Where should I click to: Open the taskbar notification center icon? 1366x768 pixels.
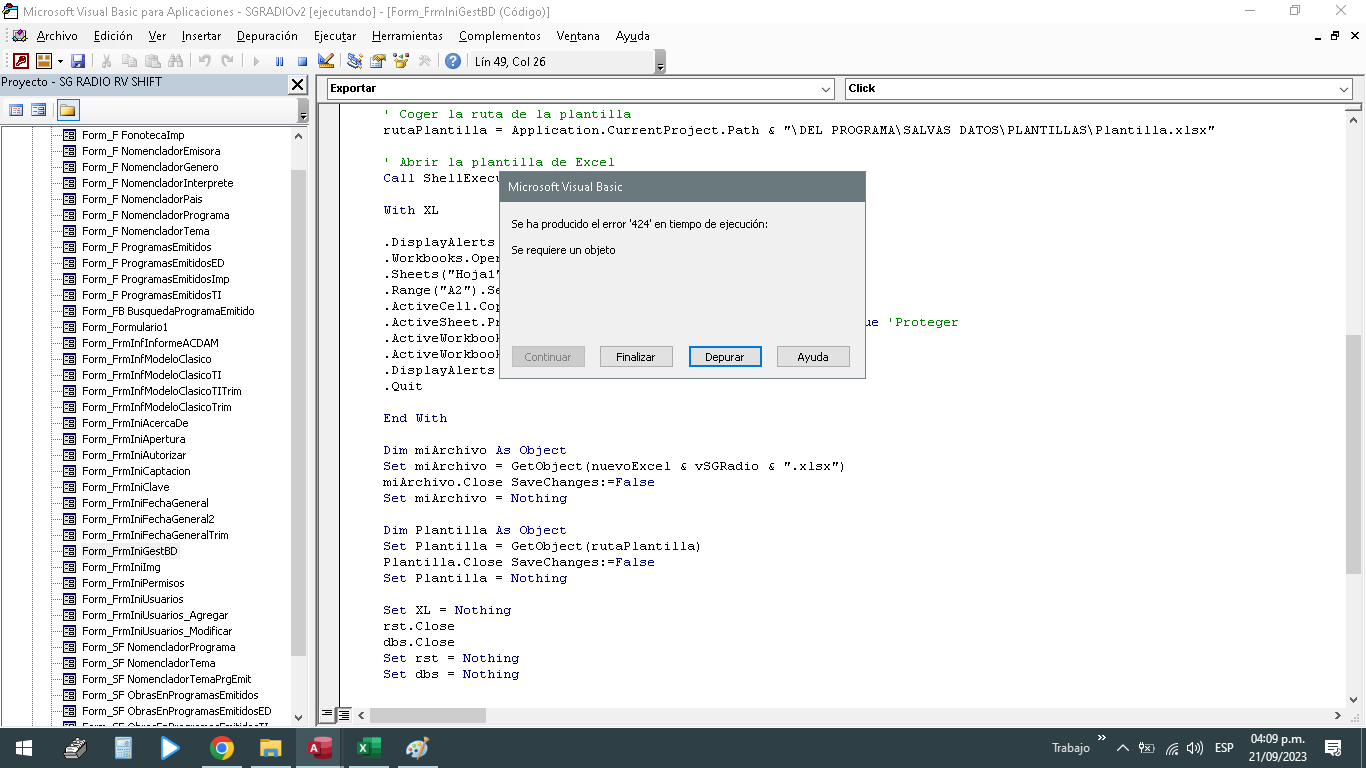1333,748
